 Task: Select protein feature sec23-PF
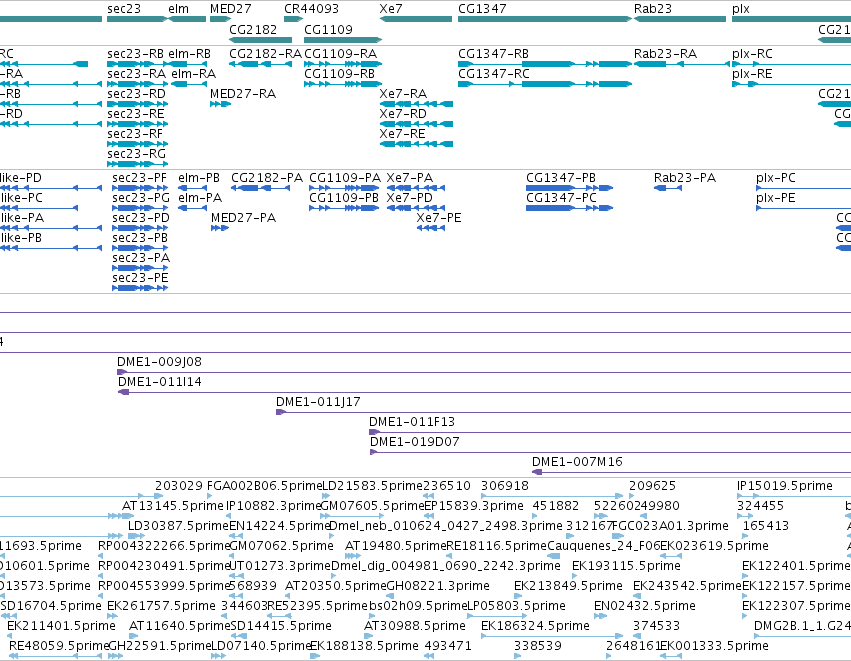[140, 188]
